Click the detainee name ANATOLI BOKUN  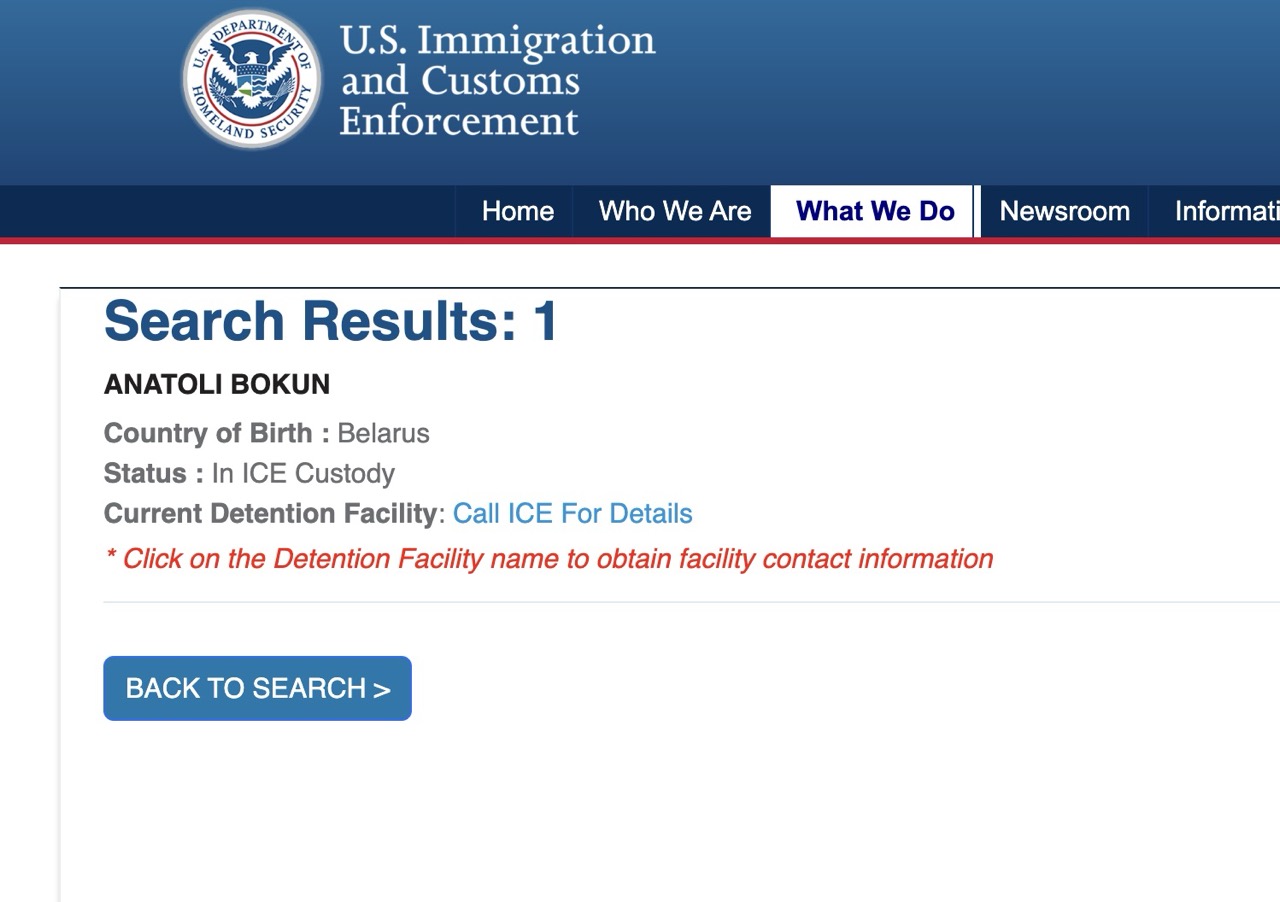click(x=217, y=385)
